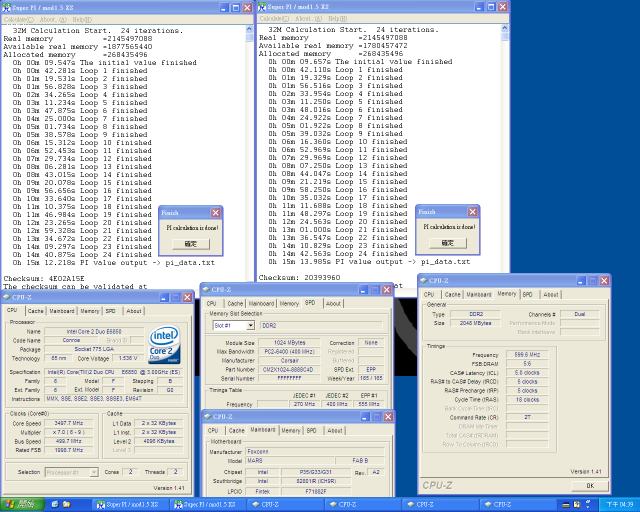Open the Slot #1 dropdown in the SPD window
Image resolution: width=640 pixels, height=512 pixels.
251,325
